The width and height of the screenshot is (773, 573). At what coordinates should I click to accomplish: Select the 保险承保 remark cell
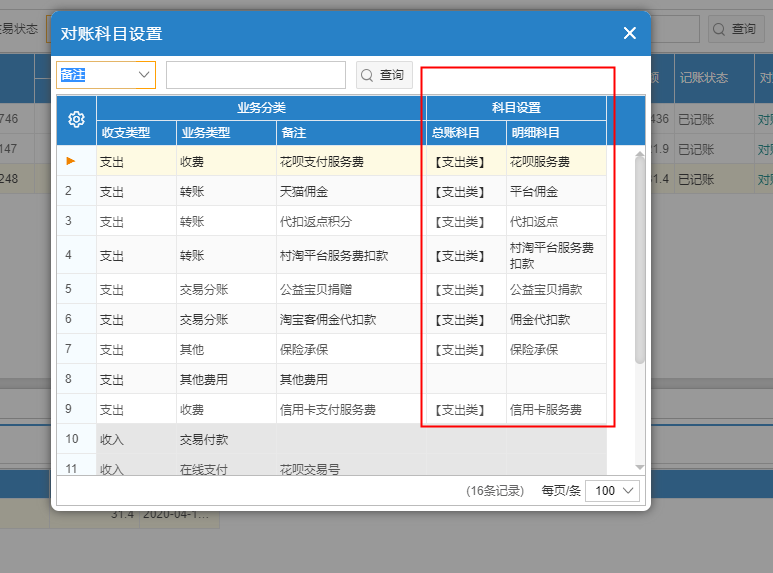(x=351, y=350)
